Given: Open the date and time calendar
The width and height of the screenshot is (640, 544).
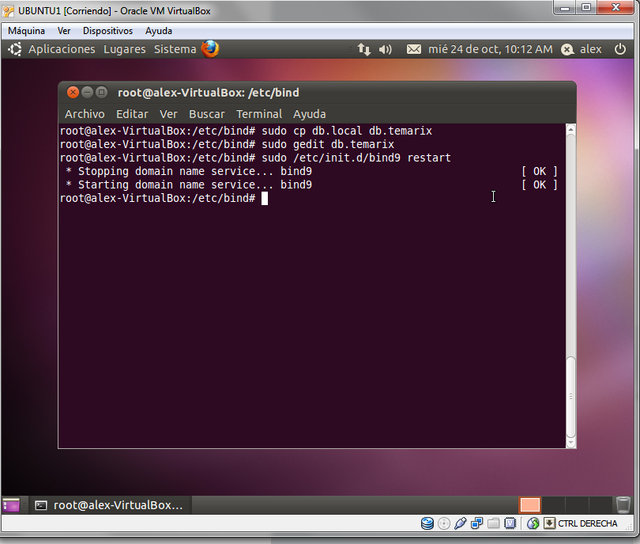Looking at the screenshot, I should pyautogui.click(x=490, y=49).
